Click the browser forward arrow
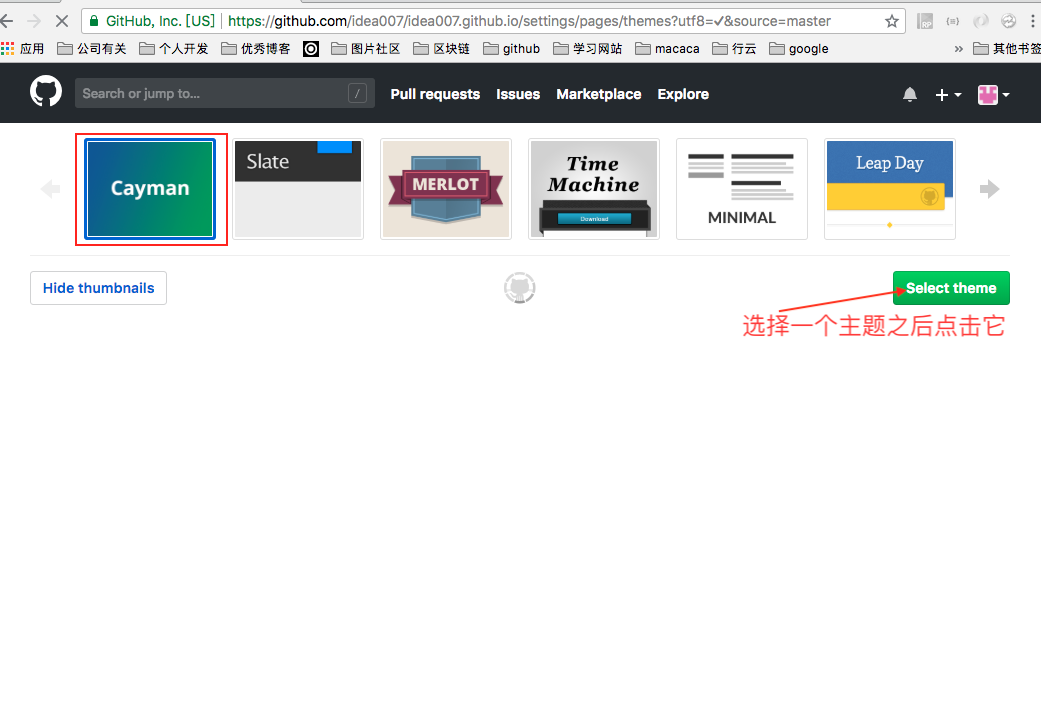The height and width of the screenshot is (703, 1041). pos(34,21)
